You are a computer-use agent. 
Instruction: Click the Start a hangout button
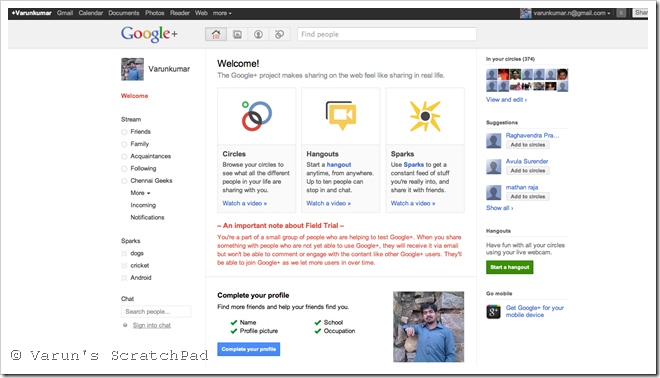[x=509, y=267]
